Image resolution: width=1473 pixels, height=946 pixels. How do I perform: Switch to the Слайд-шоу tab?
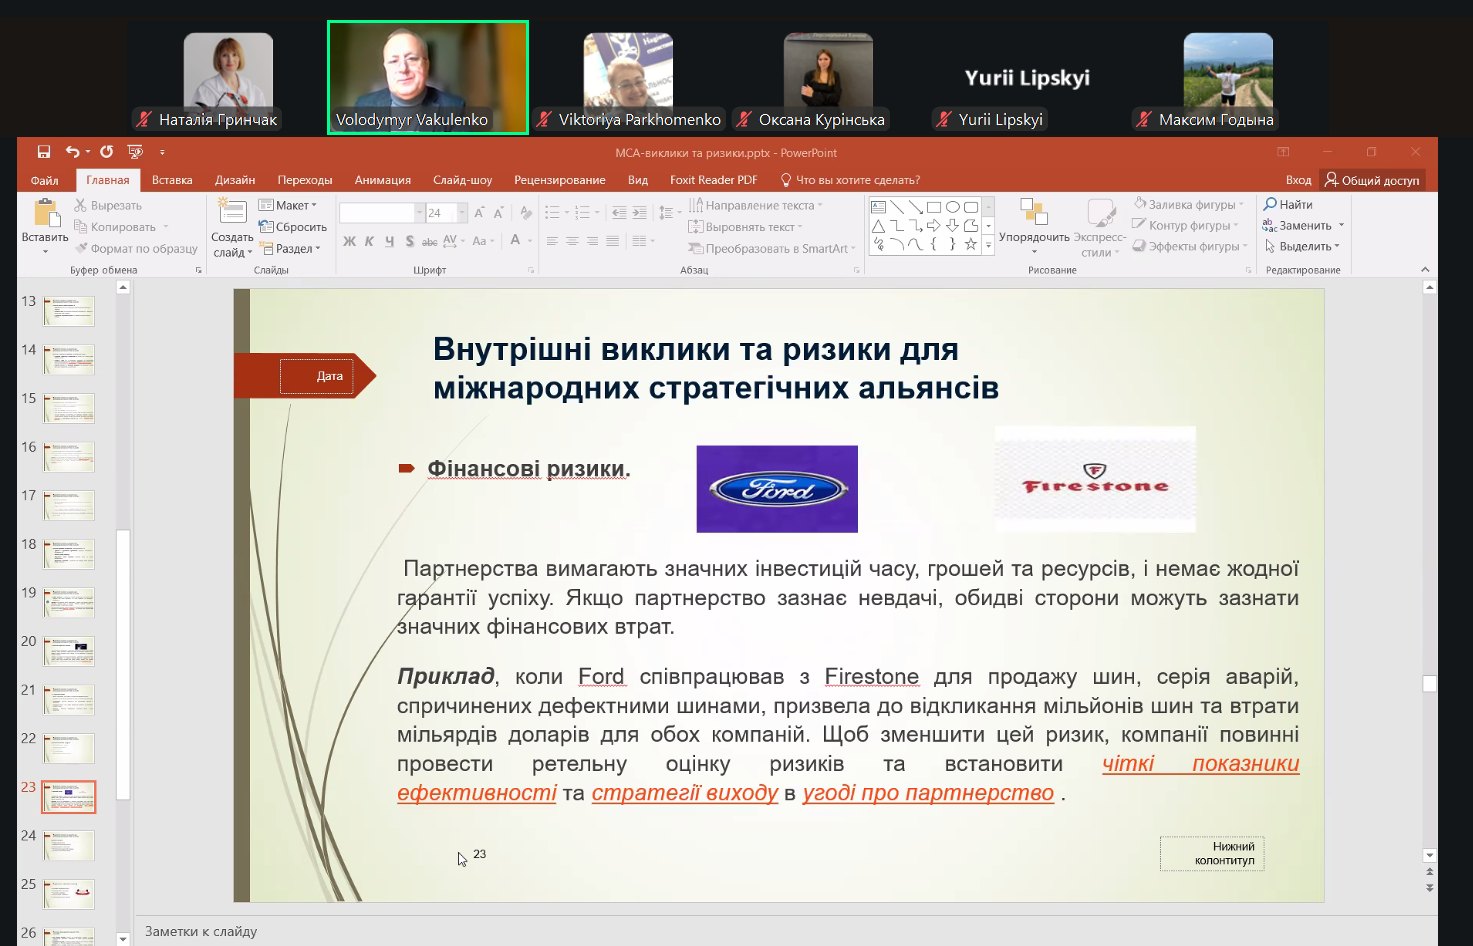pos(462,180)
